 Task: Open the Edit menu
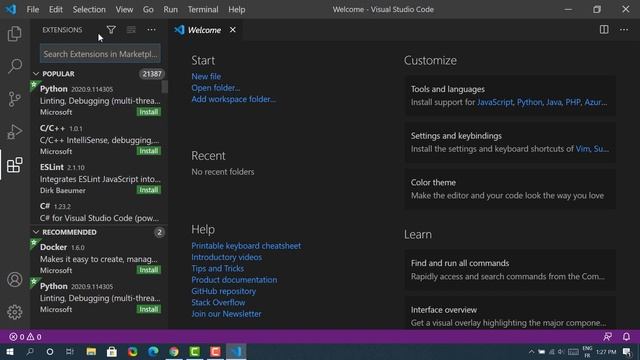(x=56, y=9)
